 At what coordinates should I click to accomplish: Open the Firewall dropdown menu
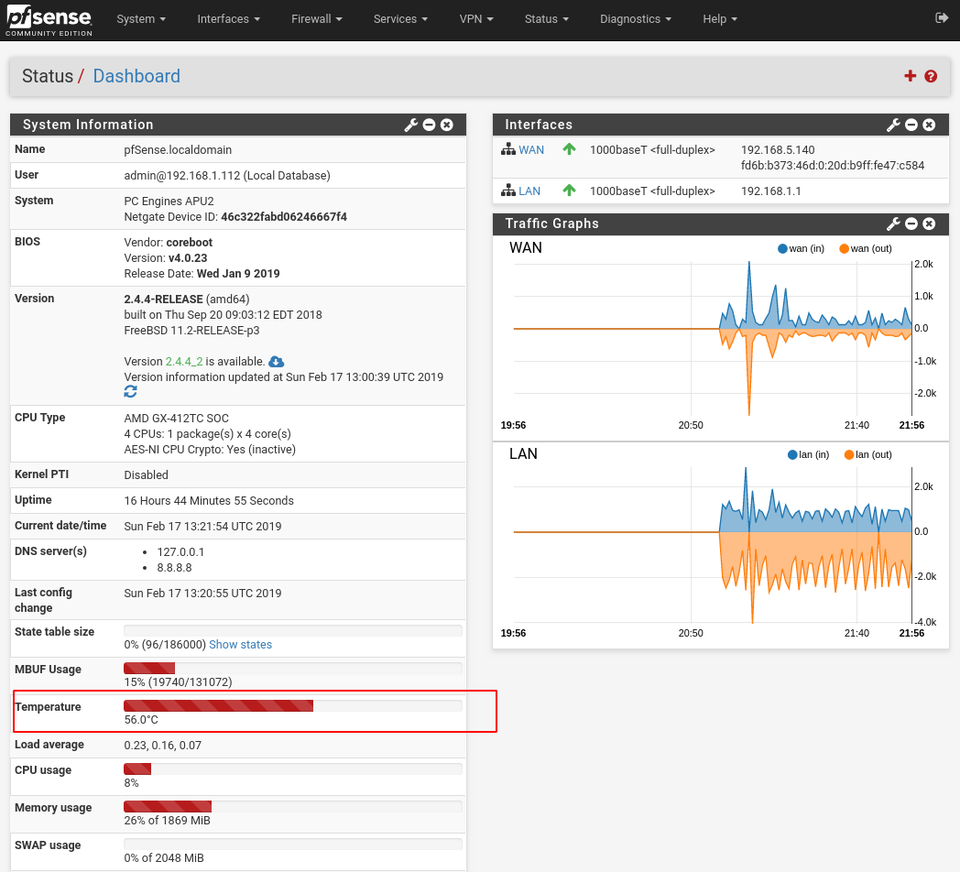(317, 19)
